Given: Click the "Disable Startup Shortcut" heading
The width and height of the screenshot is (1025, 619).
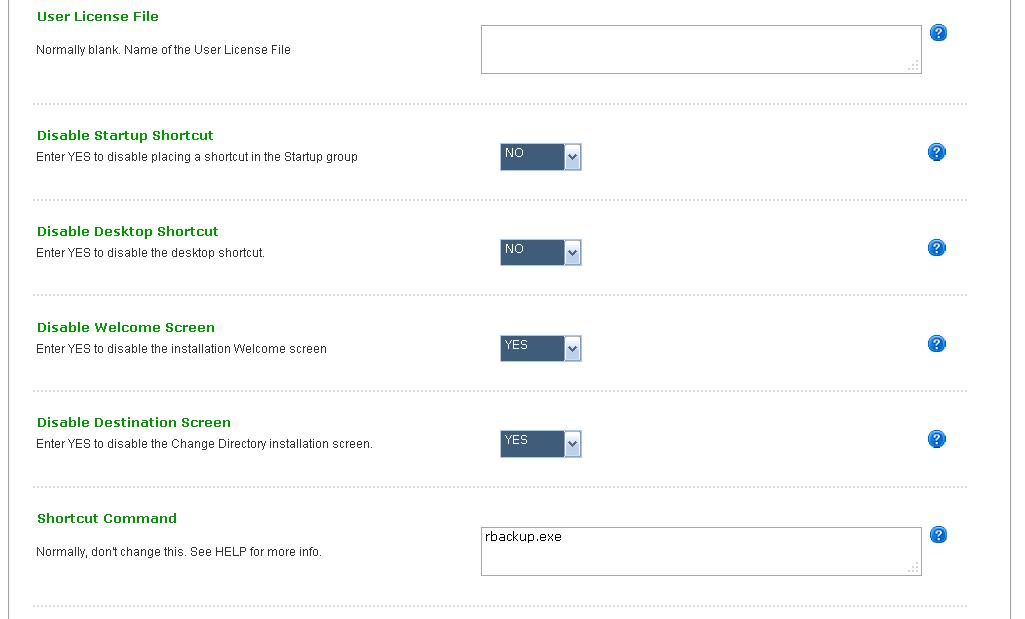Looking at the screenshot, I should click(x=125, y=136).
